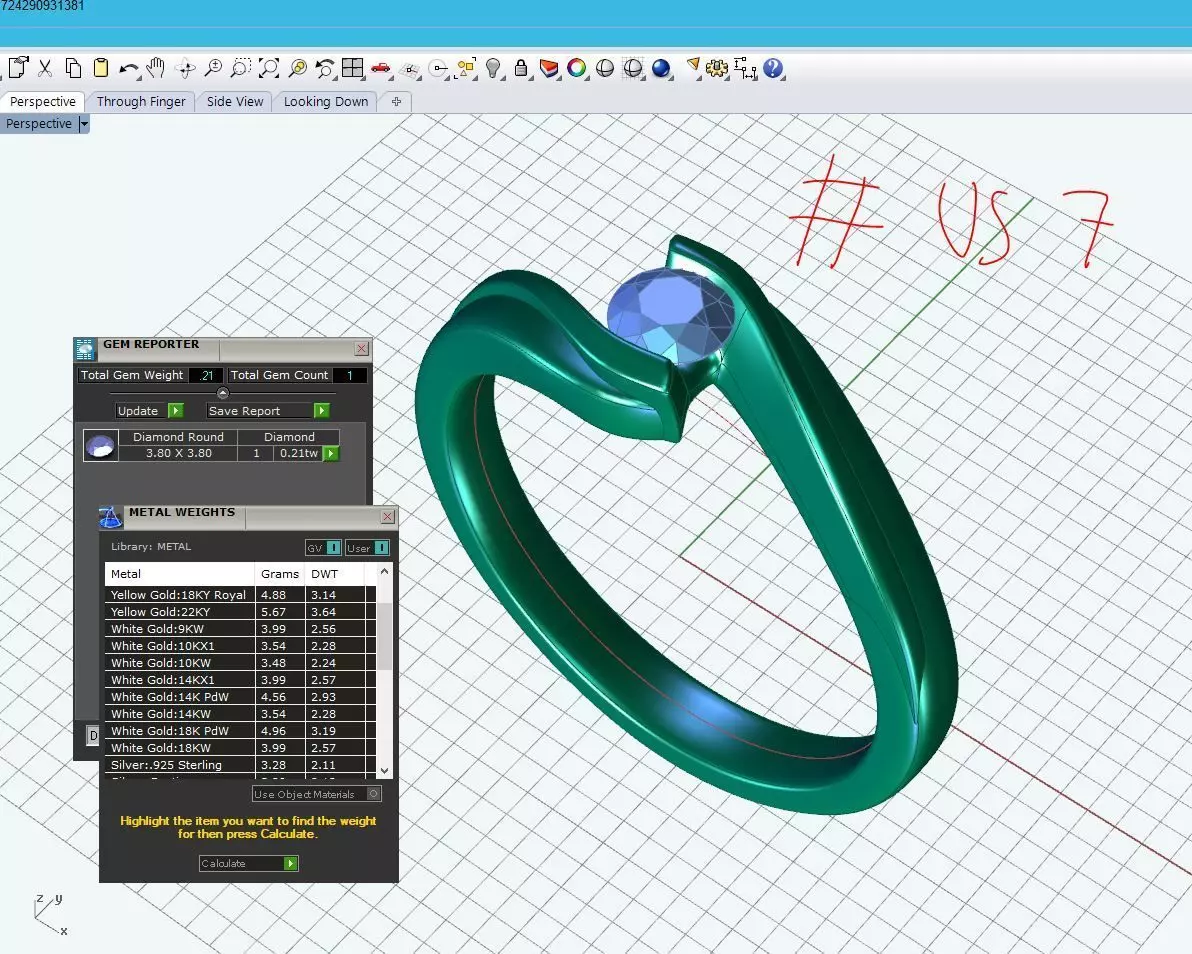Screen dimensions: 1192x954
Task: Click the red car view icon
Action: pyautogui.click(x=381, y=69)
